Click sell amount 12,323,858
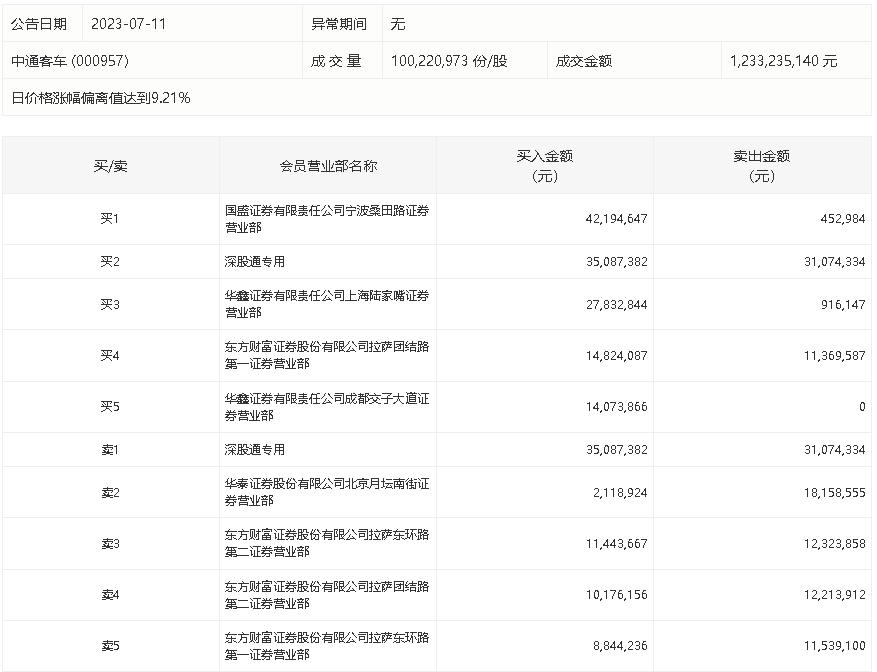 tap(834, 544)
